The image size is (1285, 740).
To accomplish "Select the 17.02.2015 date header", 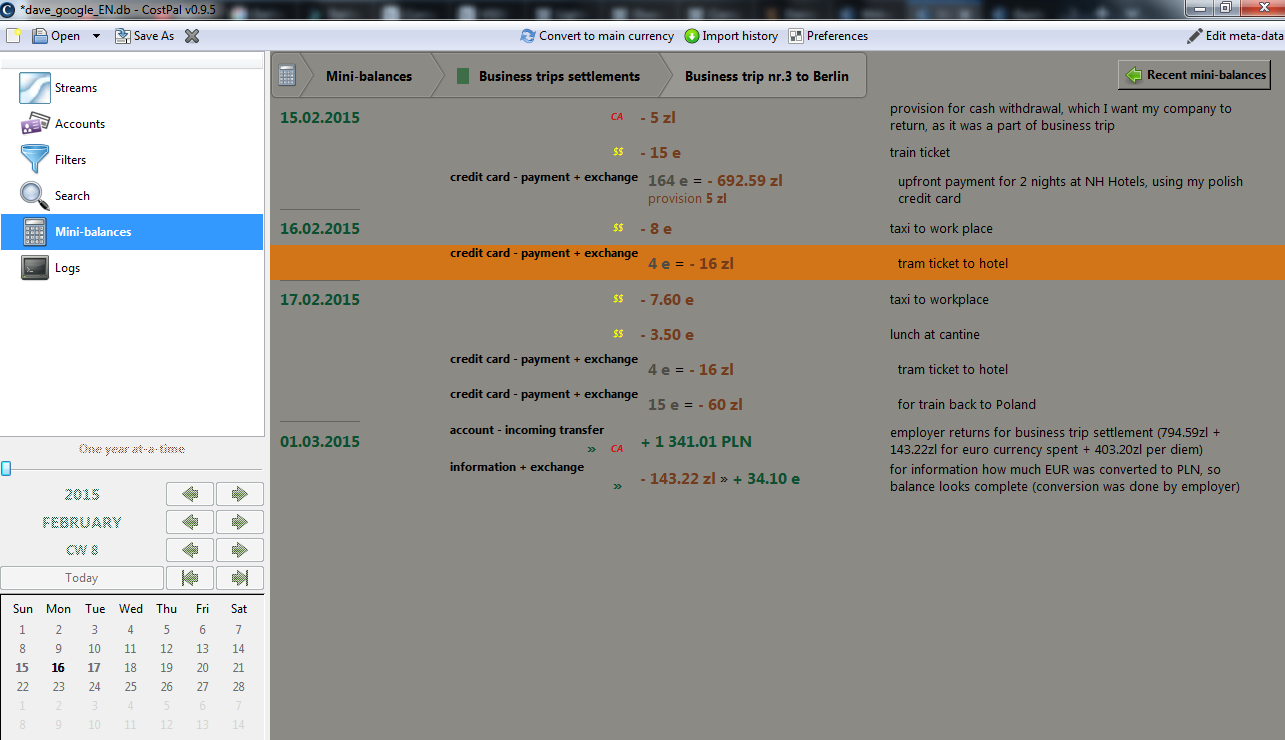I will (x=320, y=300).
